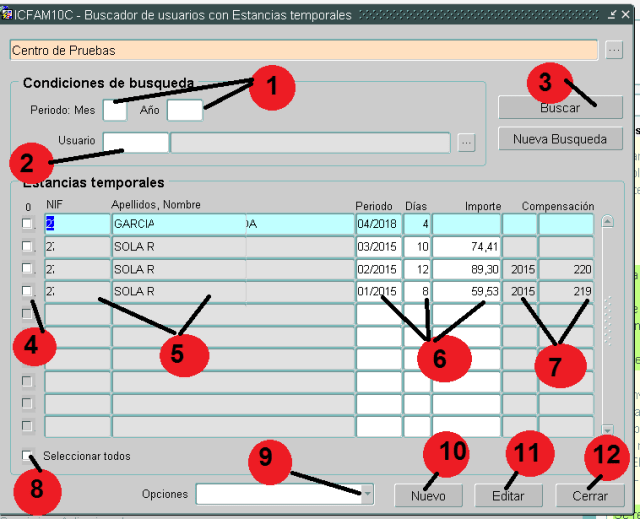Select the Importe cell showing 89,30
The width and height of the screenshot is (640, 519).
pyautogui.click(x=466, y=270)
